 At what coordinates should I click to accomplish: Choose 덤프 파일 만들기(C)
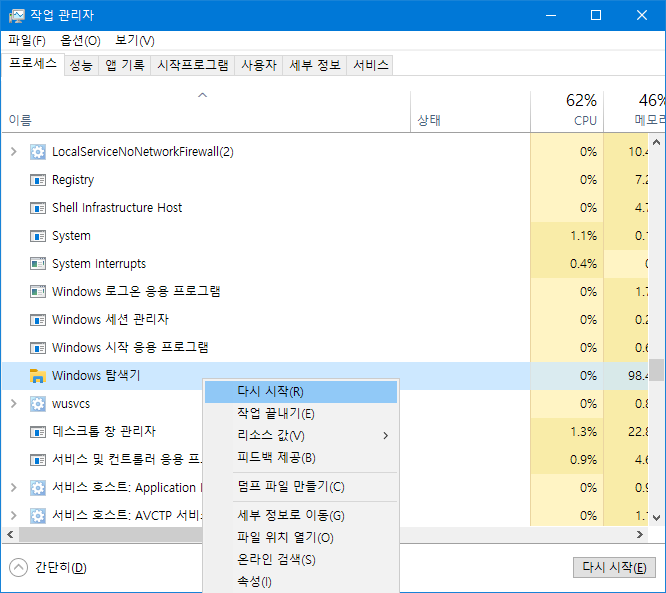click(x=301, y=487)
